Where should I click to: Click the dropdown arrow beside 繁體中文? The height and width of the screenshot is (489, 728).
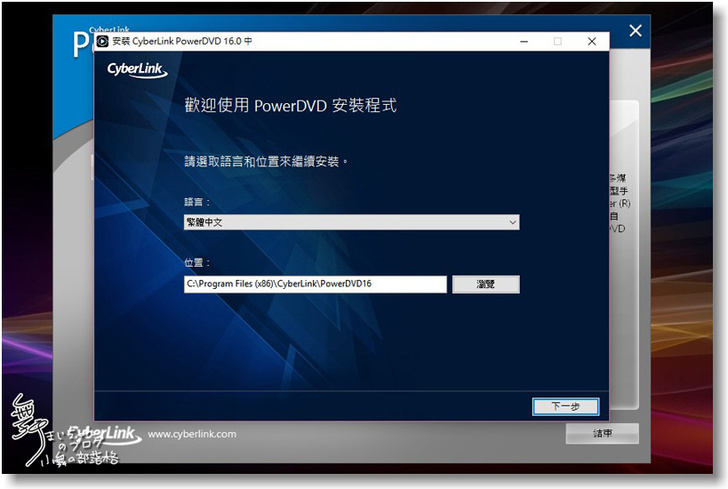pos(513,222)
